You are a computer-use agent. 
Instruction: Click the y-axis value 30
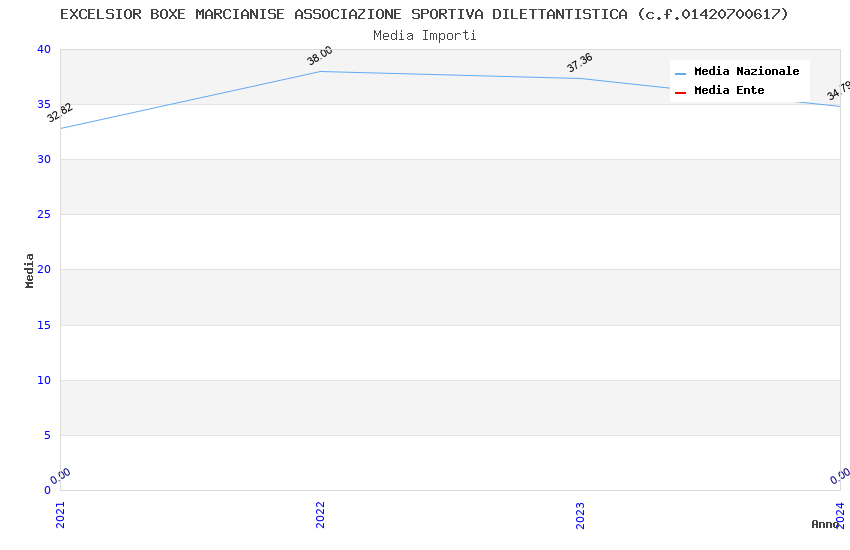[44, 159]
